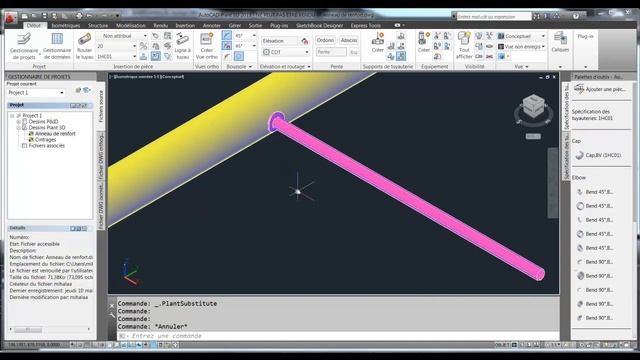640x360 pixels.
Task: Open Gestionnaire de données ribbon button
Action: click(57, 46)
